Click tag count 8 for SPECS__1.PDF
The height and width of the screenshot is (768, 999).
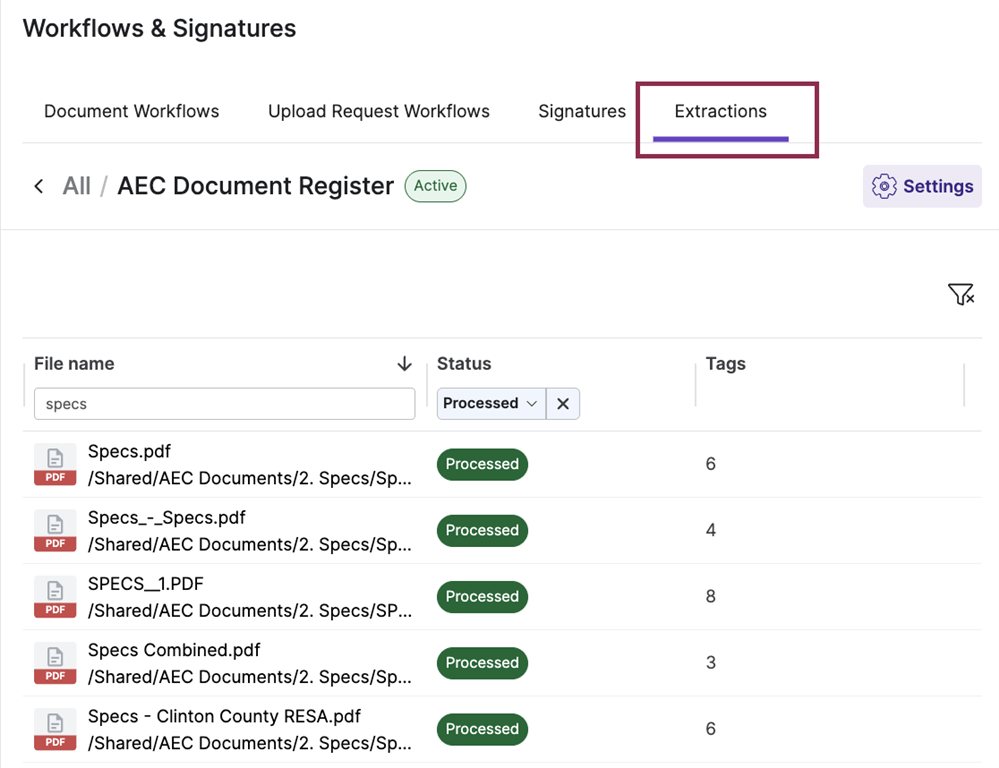coord(710,597)
